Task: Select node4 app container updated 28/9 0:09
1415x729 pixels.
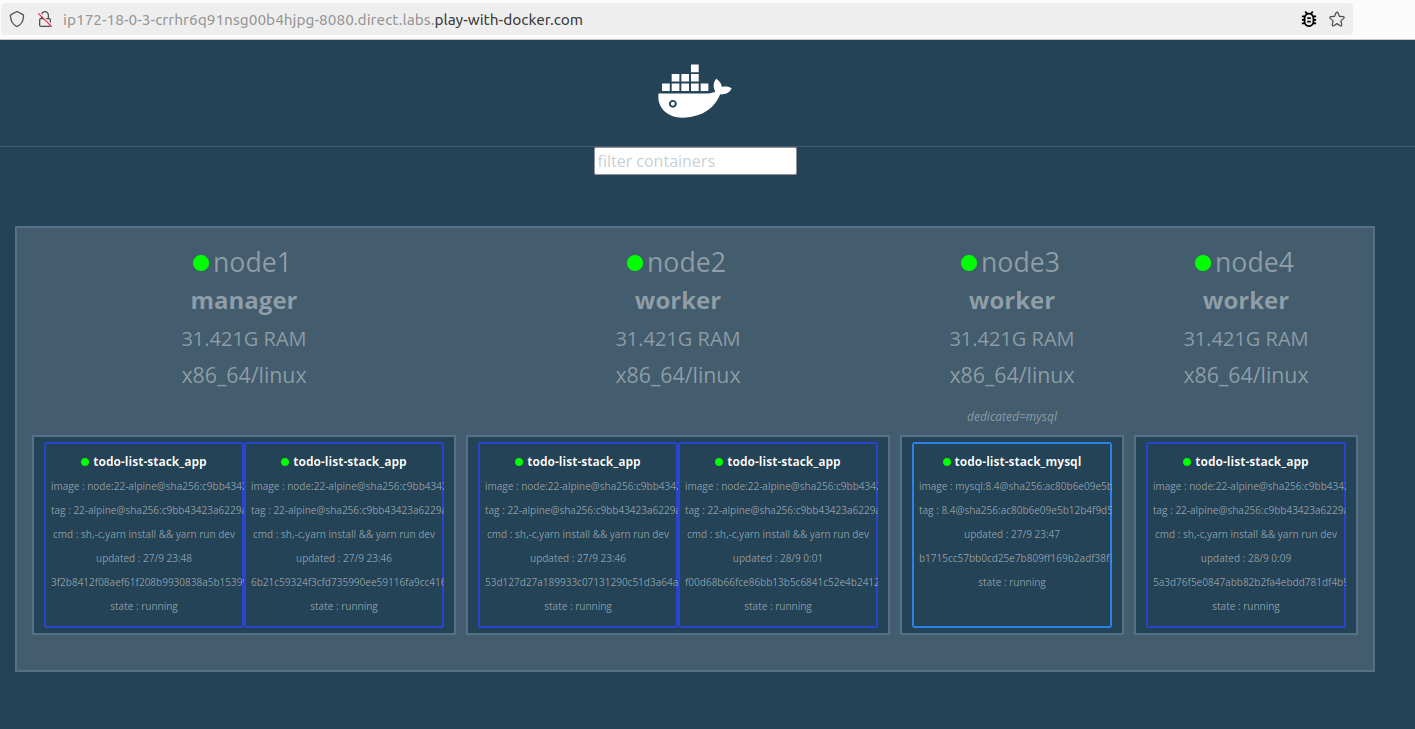Action: click(x=1245, y=535)
